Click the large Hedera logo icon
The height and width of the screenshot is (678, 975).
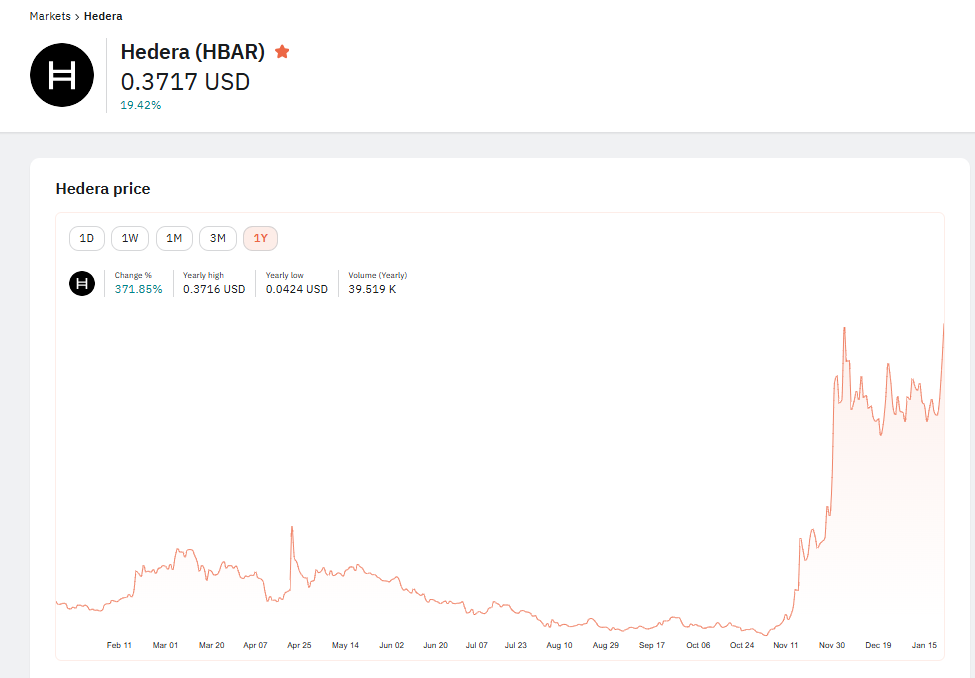[62, 75]
